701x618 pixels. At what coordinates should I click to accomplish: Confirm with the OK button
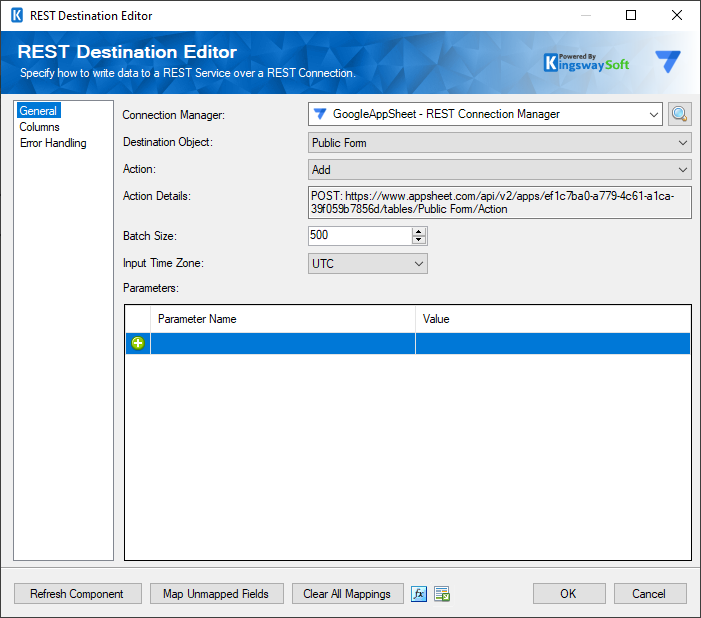[x=569, y=594]
